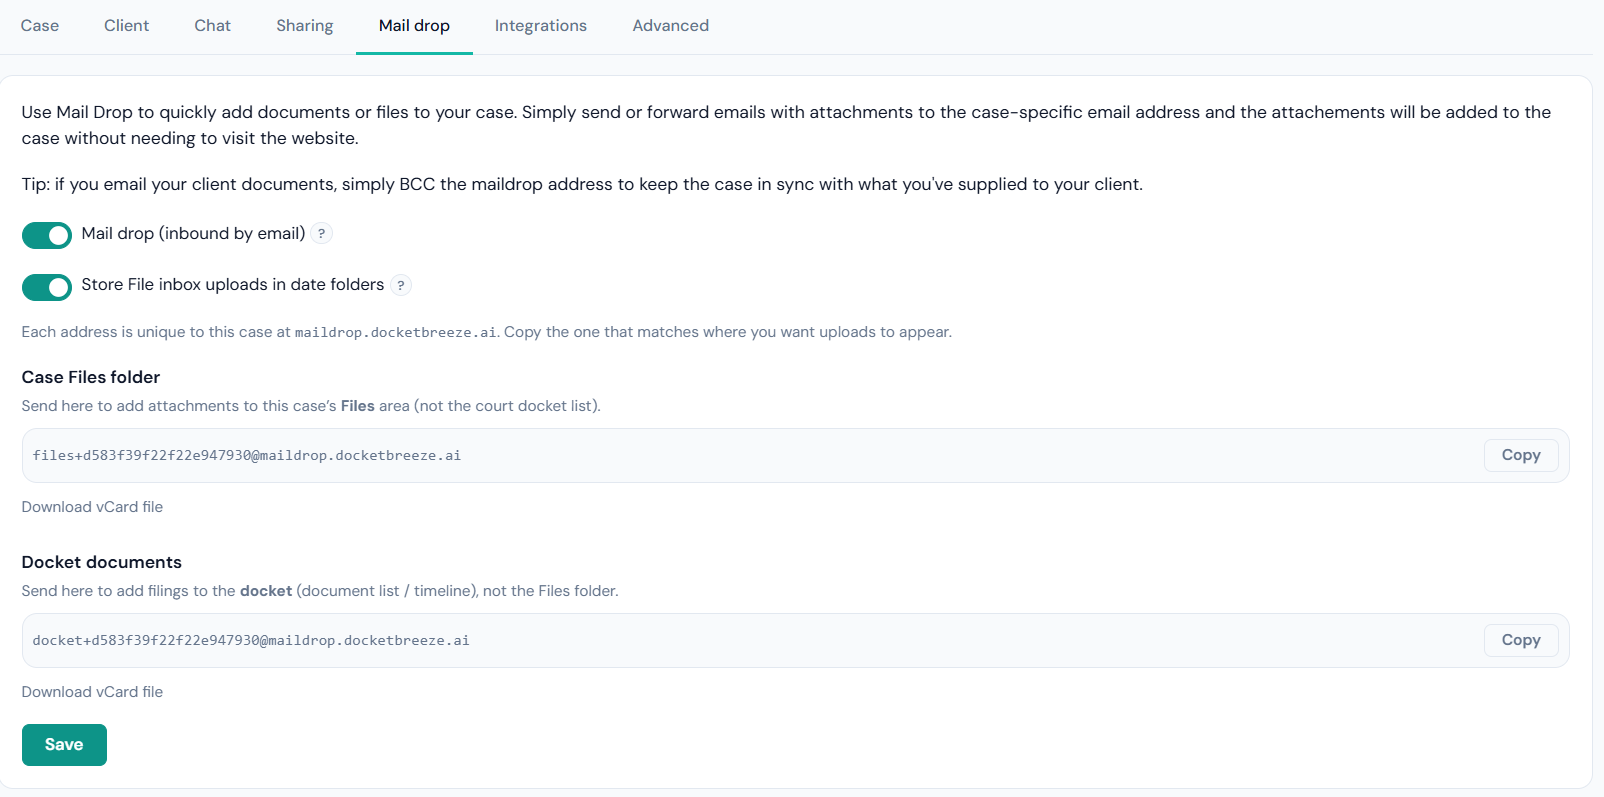Viewport: 1604px width, 797px height.
Task: Copy the Case Files folder email address
Action: (x=1521, y=455)
